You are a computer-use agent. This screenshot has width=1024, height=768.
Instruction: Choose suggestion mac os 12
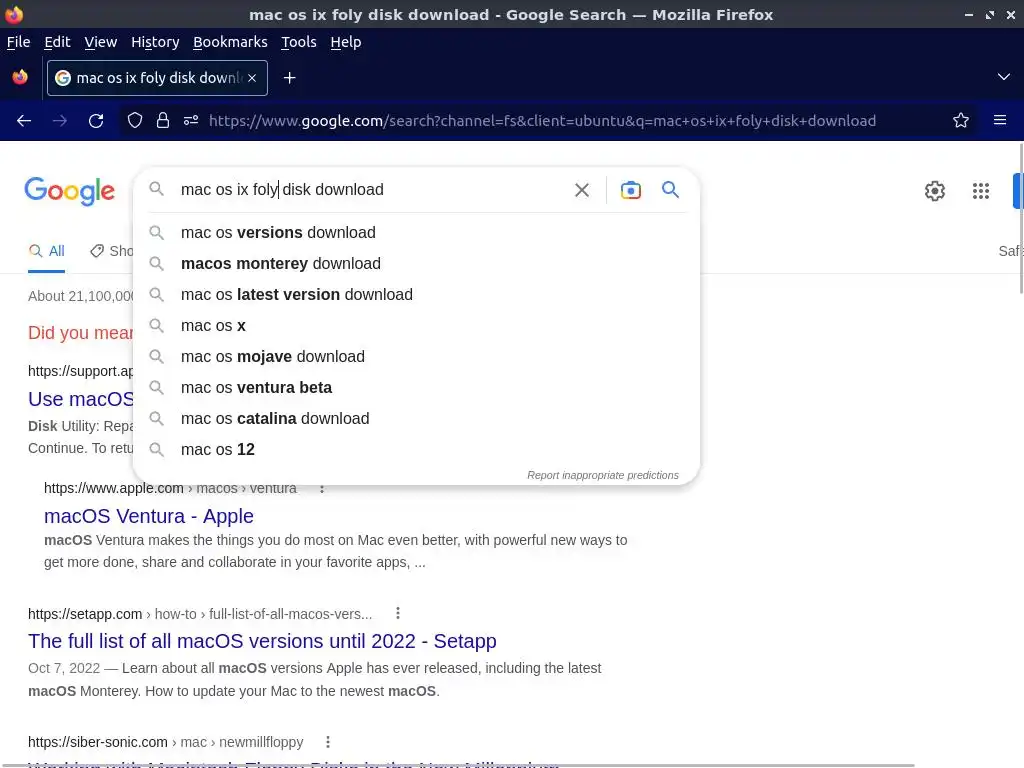point(417,450)
